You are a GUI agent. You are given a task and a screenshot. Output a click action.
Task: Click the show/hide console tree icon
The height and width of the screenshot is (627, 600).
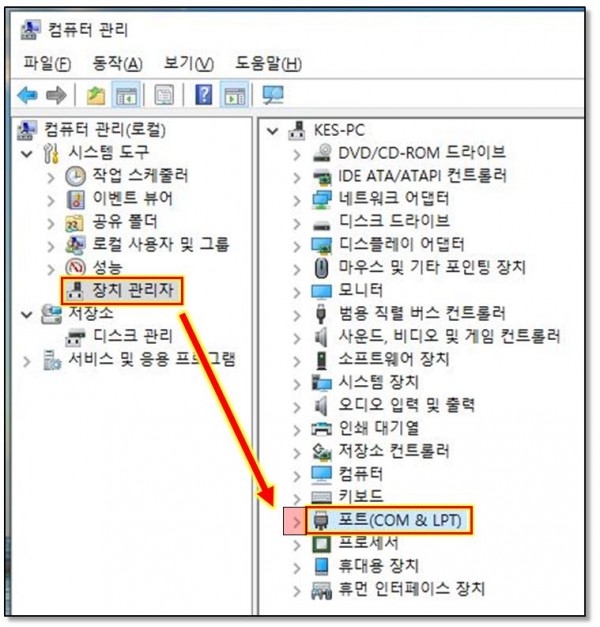[x=126, y=95]
